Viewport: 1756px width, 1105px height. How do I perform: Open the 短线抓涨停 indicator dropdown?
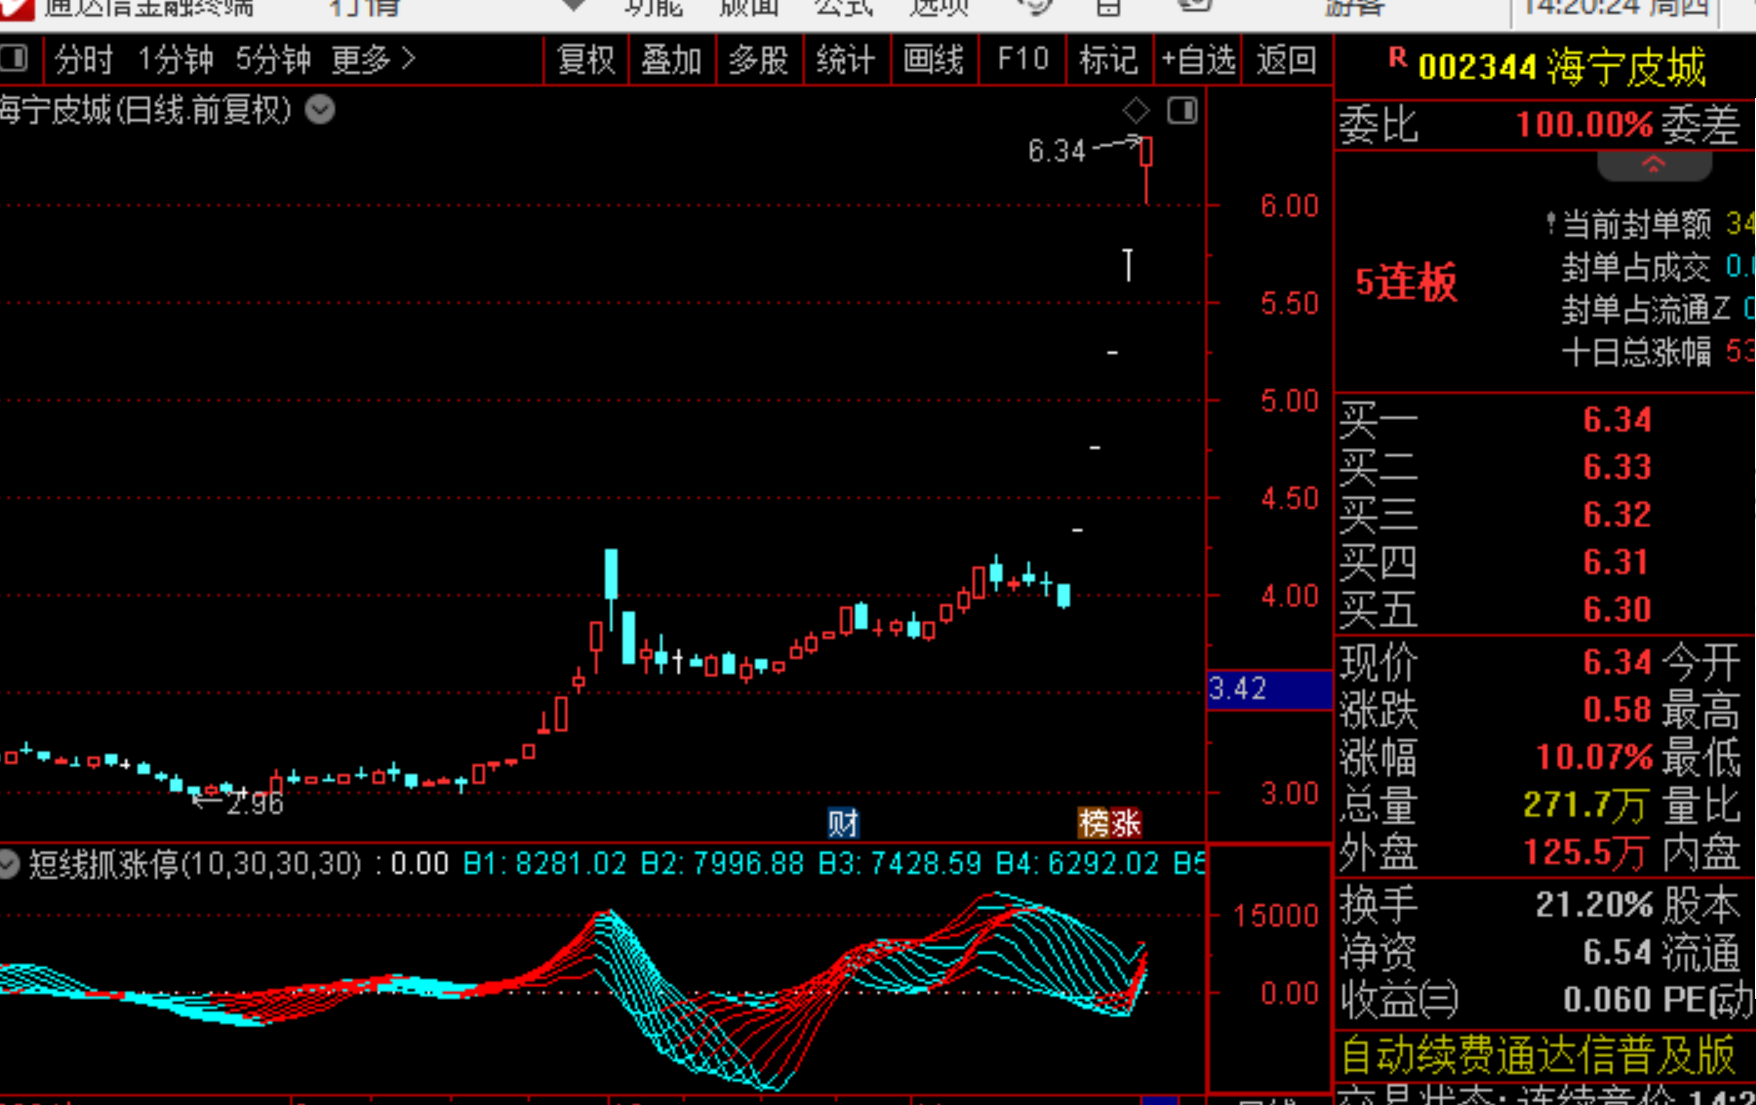10,864
